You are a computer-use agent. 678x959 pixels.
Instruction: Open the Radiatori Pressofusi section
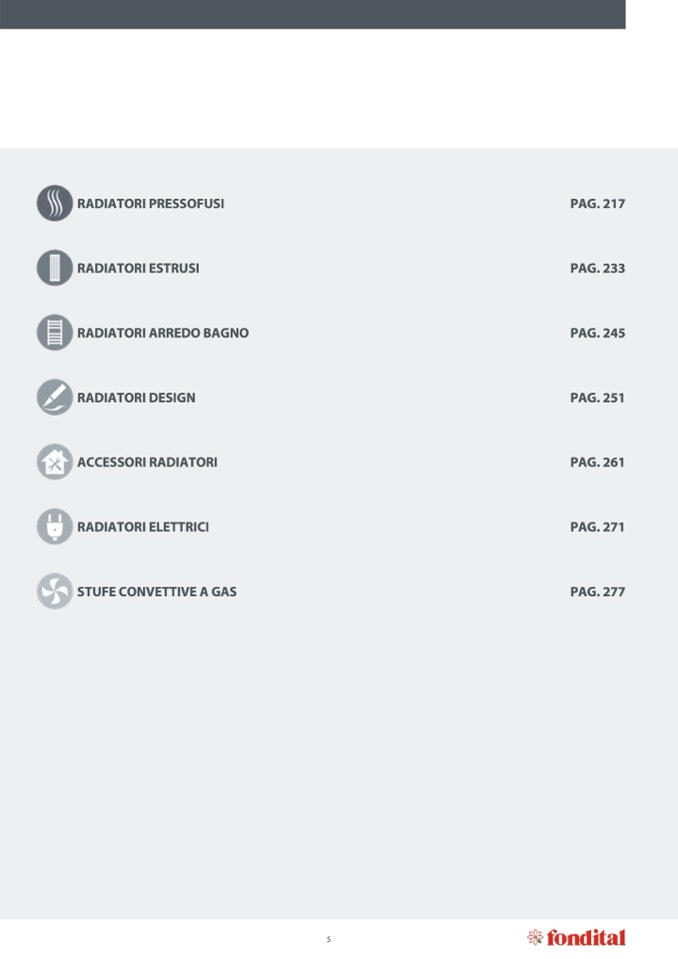tap(150, 204)
